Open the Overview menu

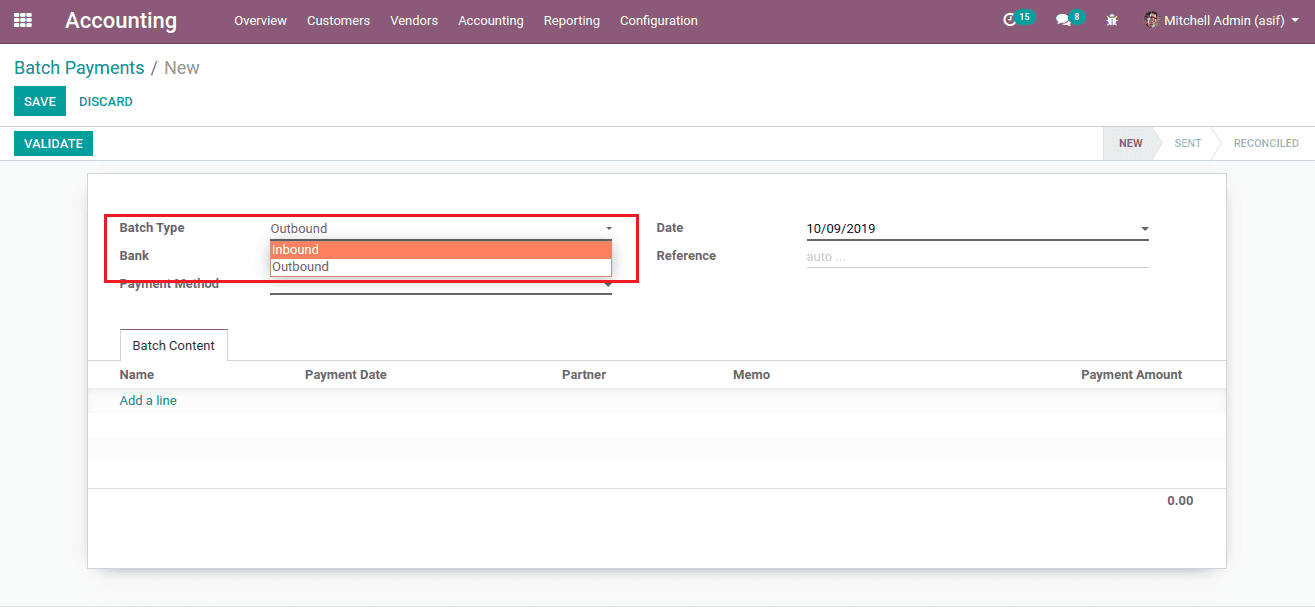click(x=260, y=21)
